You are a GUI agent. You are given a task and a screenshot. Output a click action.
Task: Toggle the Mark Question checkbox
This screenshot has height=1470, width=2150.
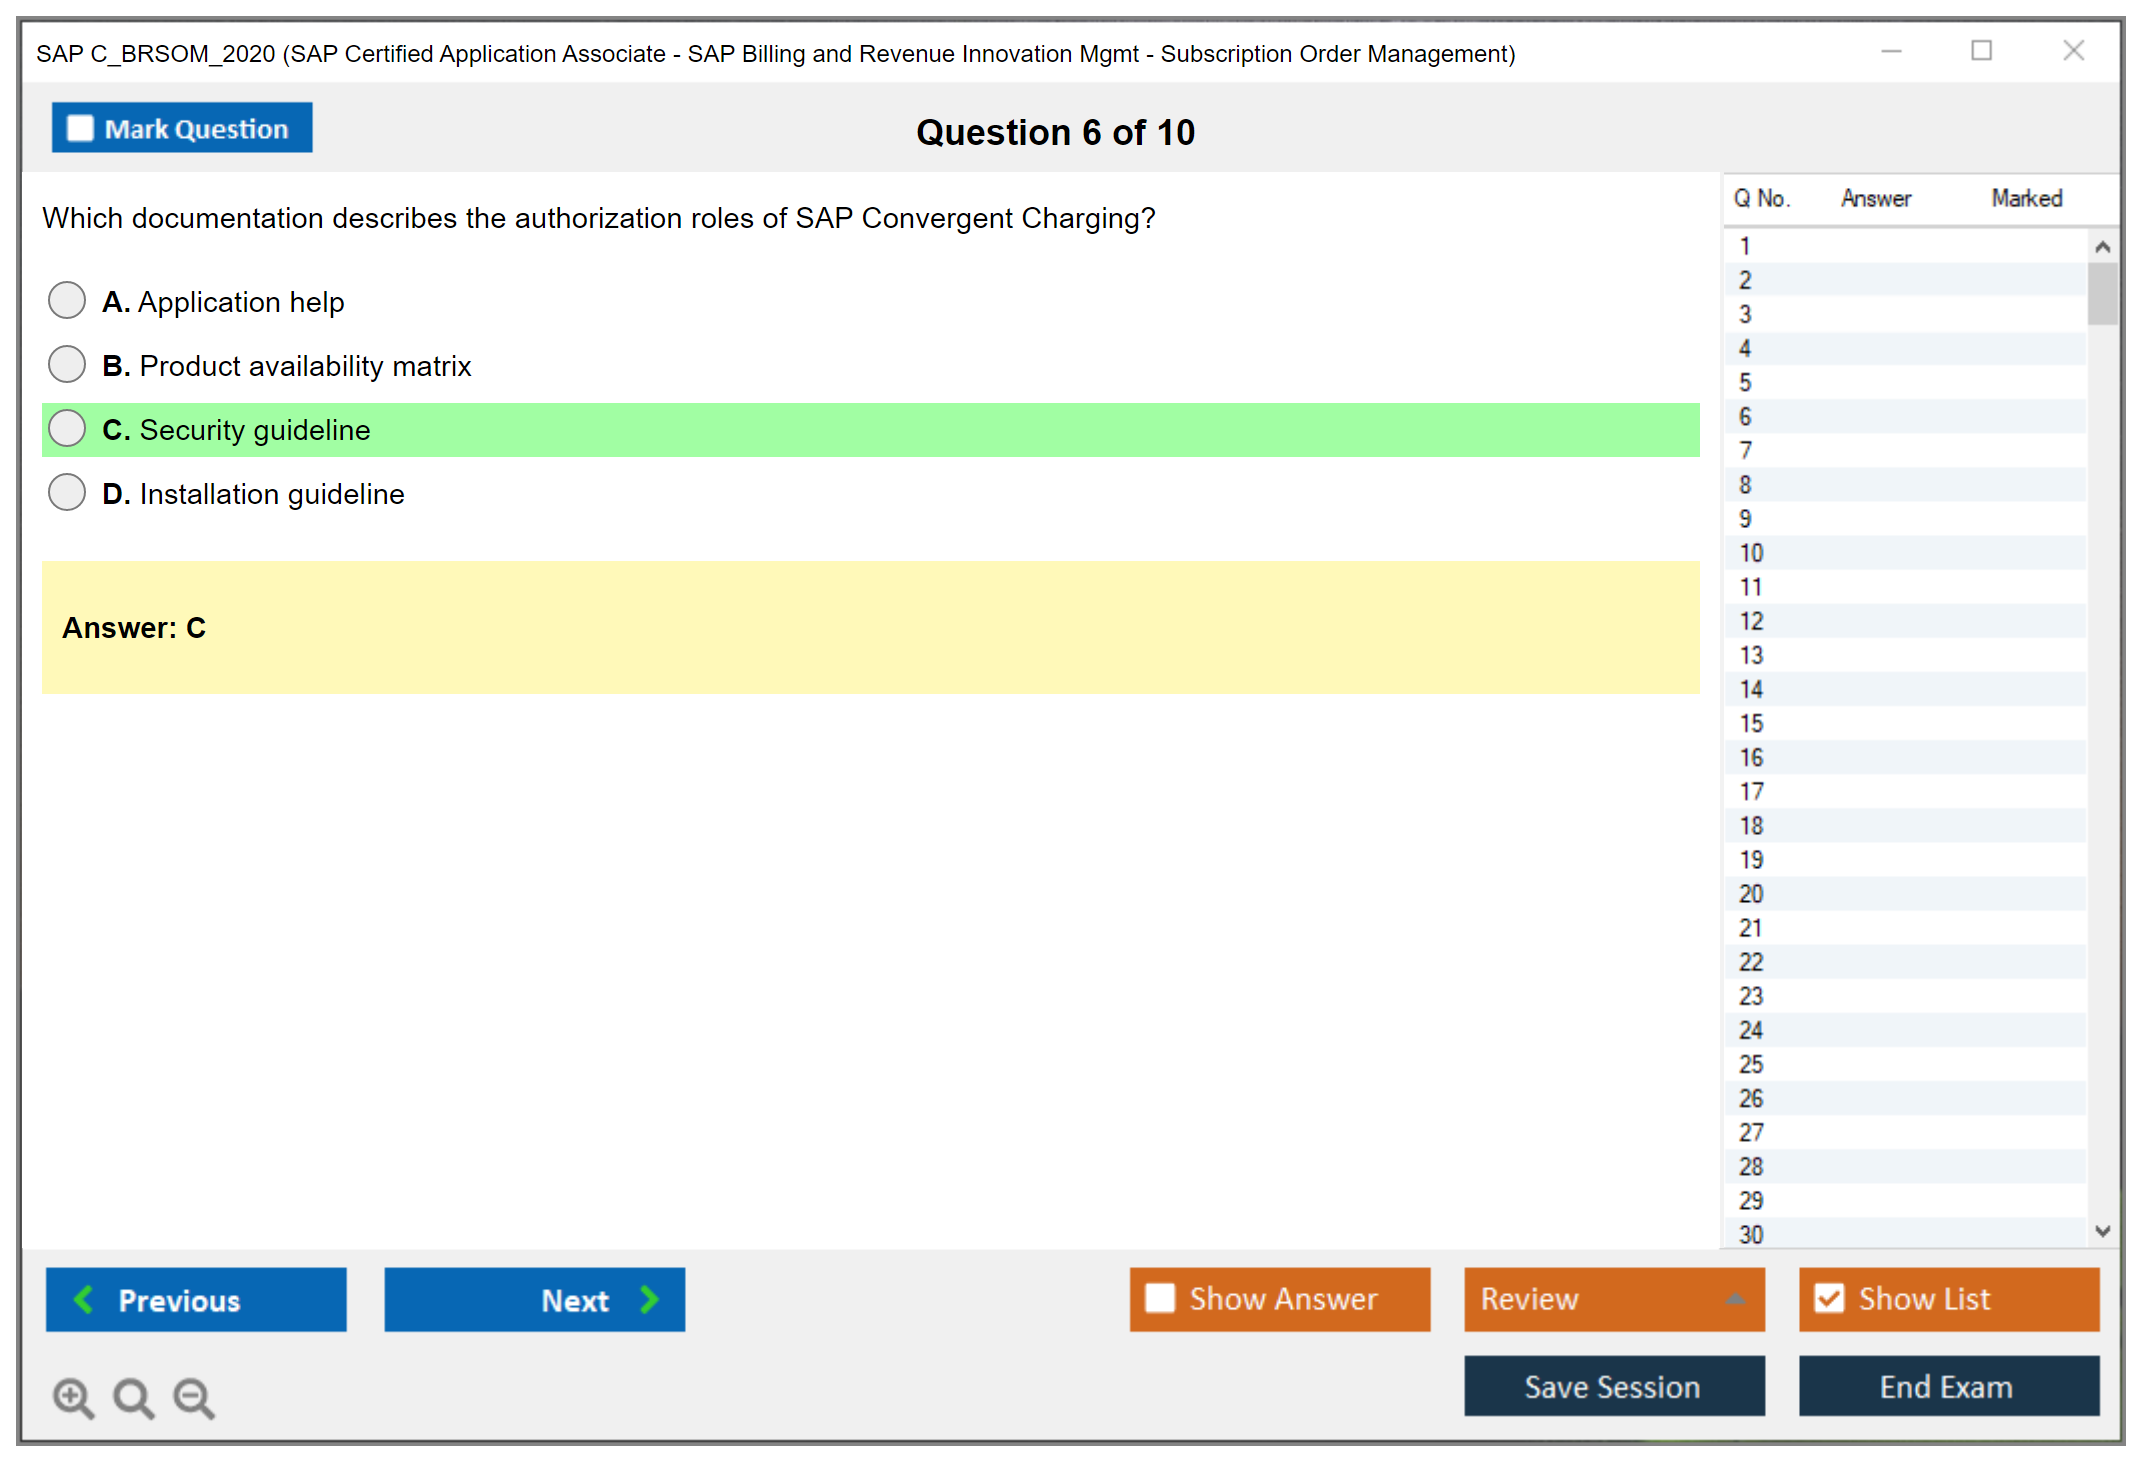tap(80, 129)
